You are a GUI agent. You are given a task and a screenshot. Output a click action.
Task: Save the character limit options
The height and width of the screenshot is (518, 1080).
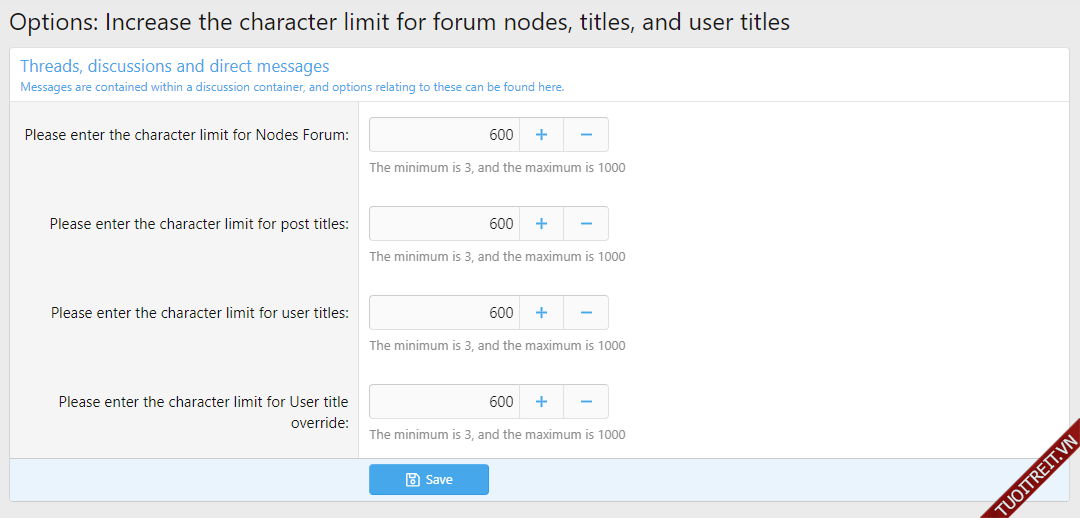pos(429,480)
